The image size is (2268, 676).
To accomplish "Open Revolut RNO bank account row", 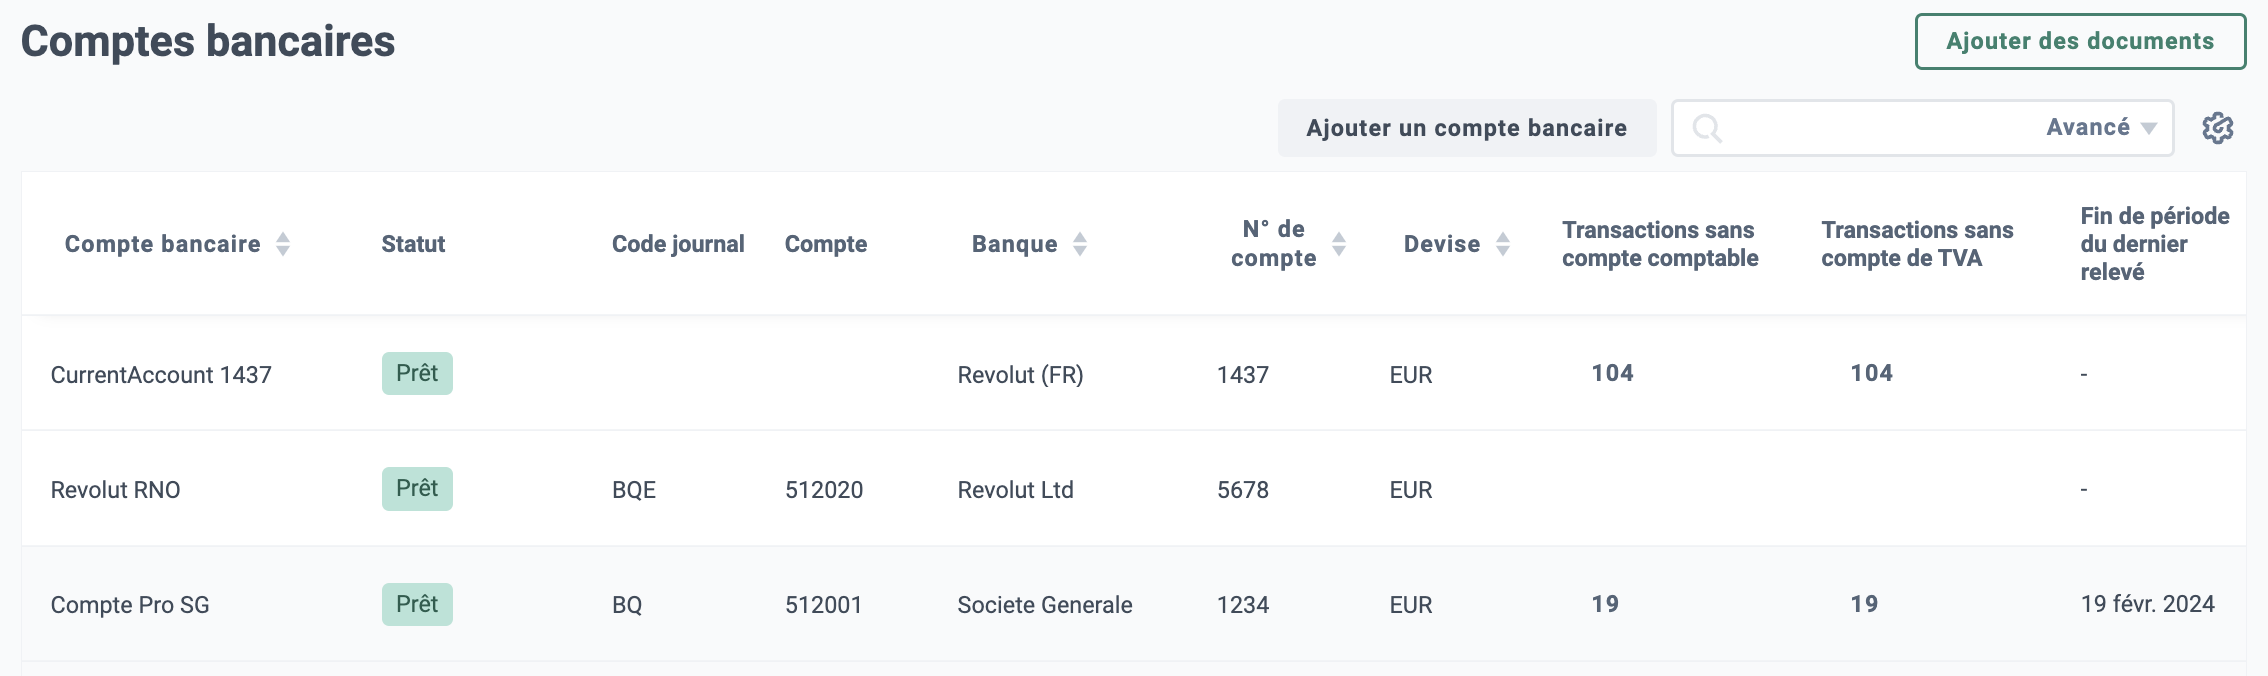I will click(1134, 488).
